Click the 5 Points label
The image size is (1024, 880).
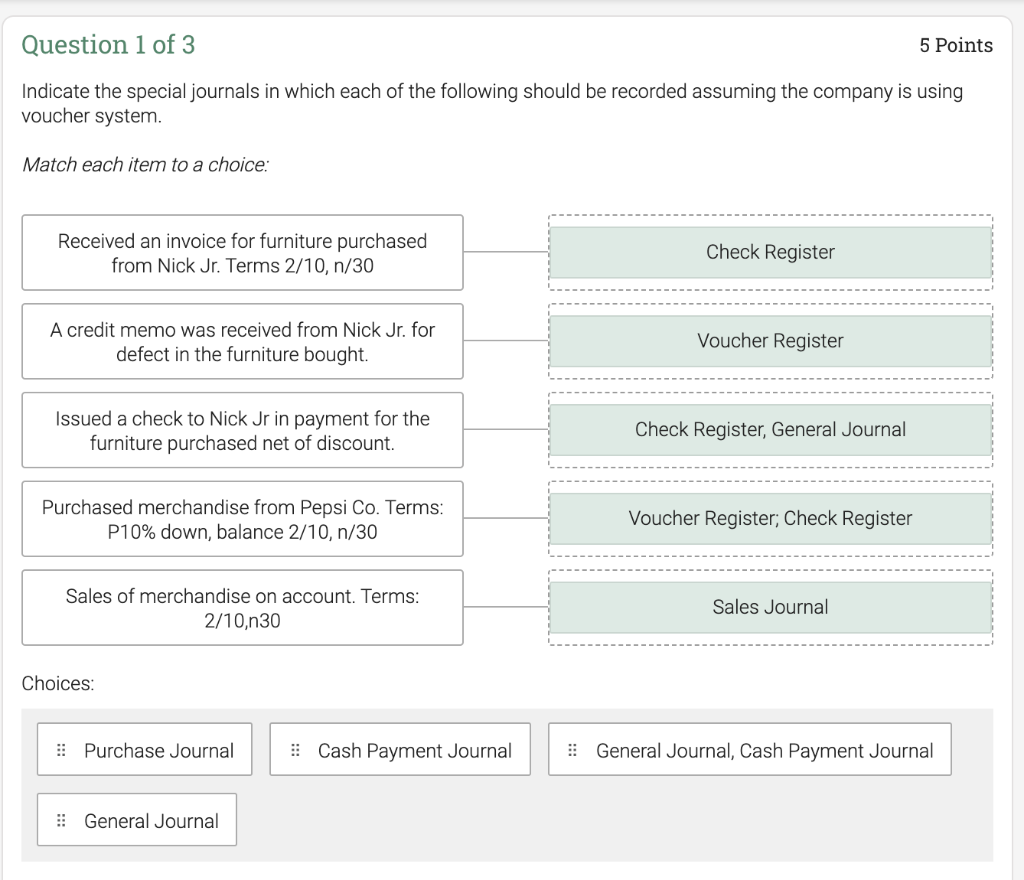click(x=956, y=45)
